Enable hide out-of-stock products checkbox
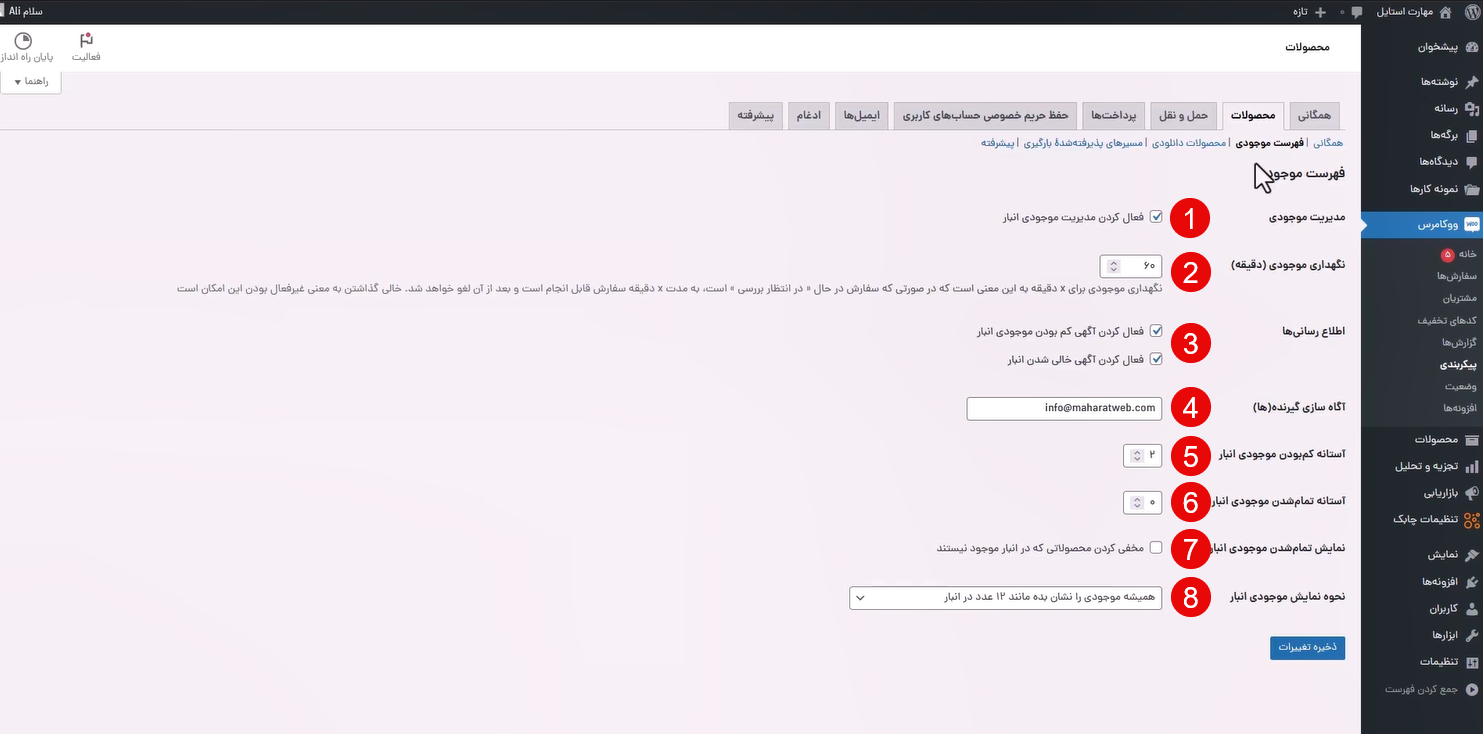Viewport: 1483px width, 734px height. point(1156,548)
